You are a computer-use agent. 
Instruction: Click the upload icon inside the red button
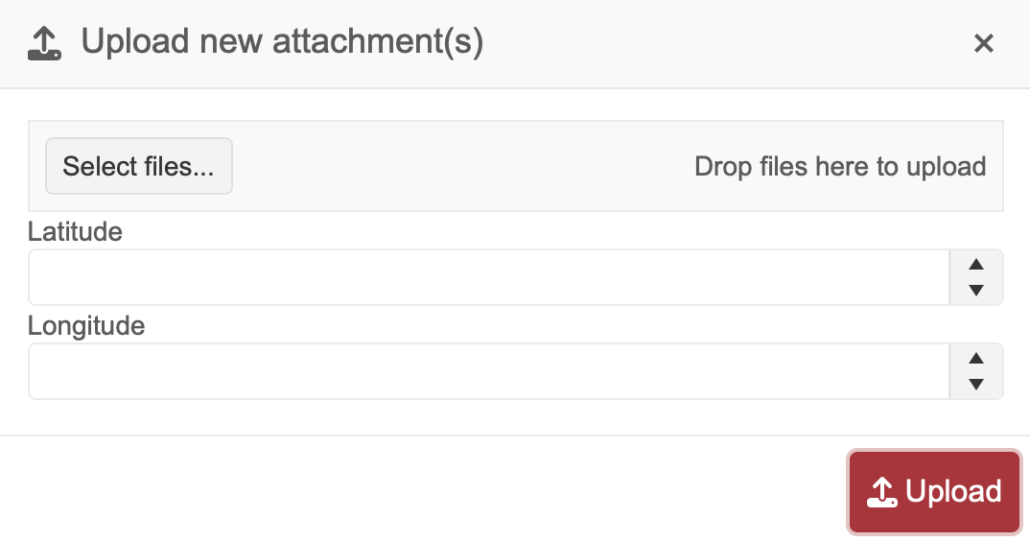(x=881, y=491)
